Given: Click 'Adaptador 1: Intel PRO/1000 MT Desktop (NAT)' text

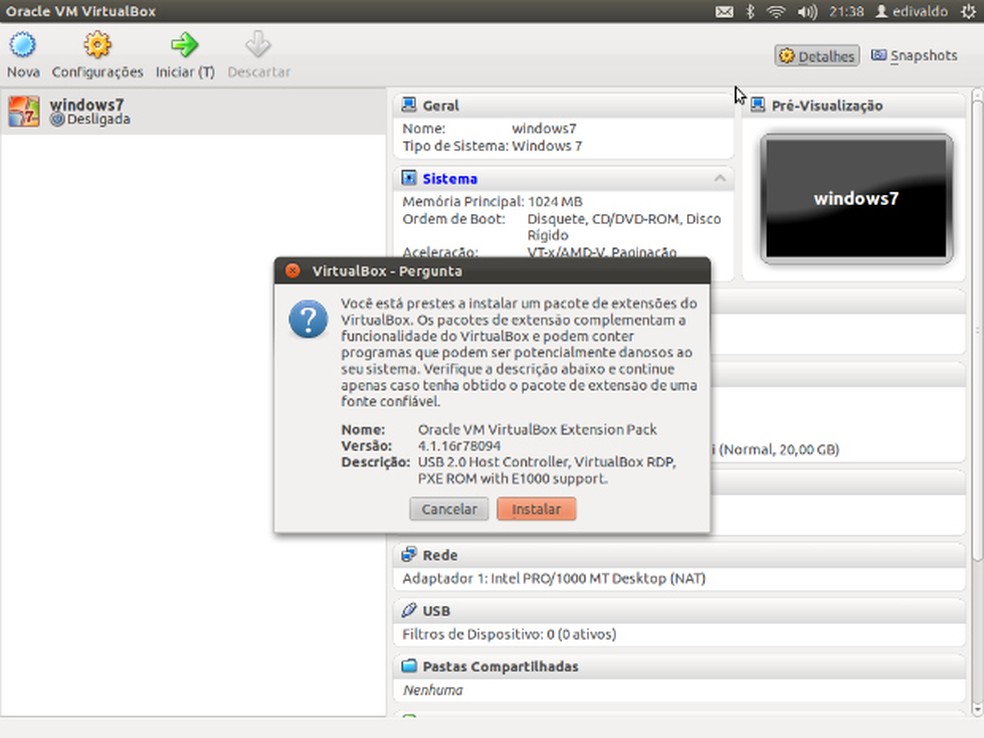Looking at the screenshot, I should coord(554,578).
